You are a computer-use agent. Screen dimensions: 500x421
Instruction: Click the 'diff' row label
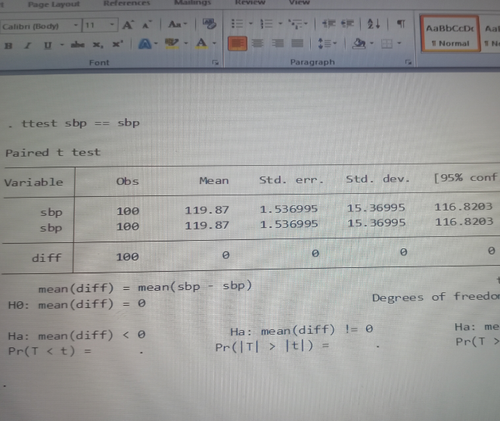click(x=46, y=258)
